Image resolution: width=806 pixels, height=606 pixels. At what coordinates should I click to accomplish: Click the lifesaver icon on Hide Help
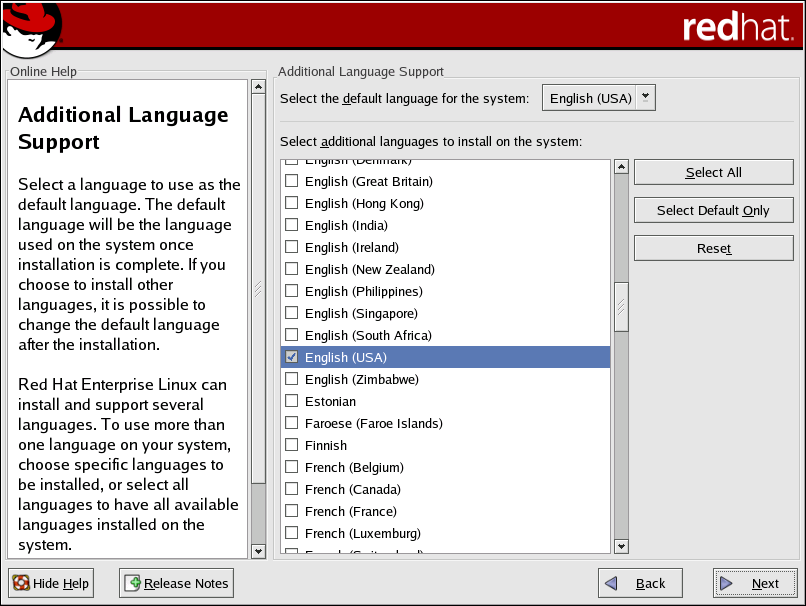click(20, 583)
